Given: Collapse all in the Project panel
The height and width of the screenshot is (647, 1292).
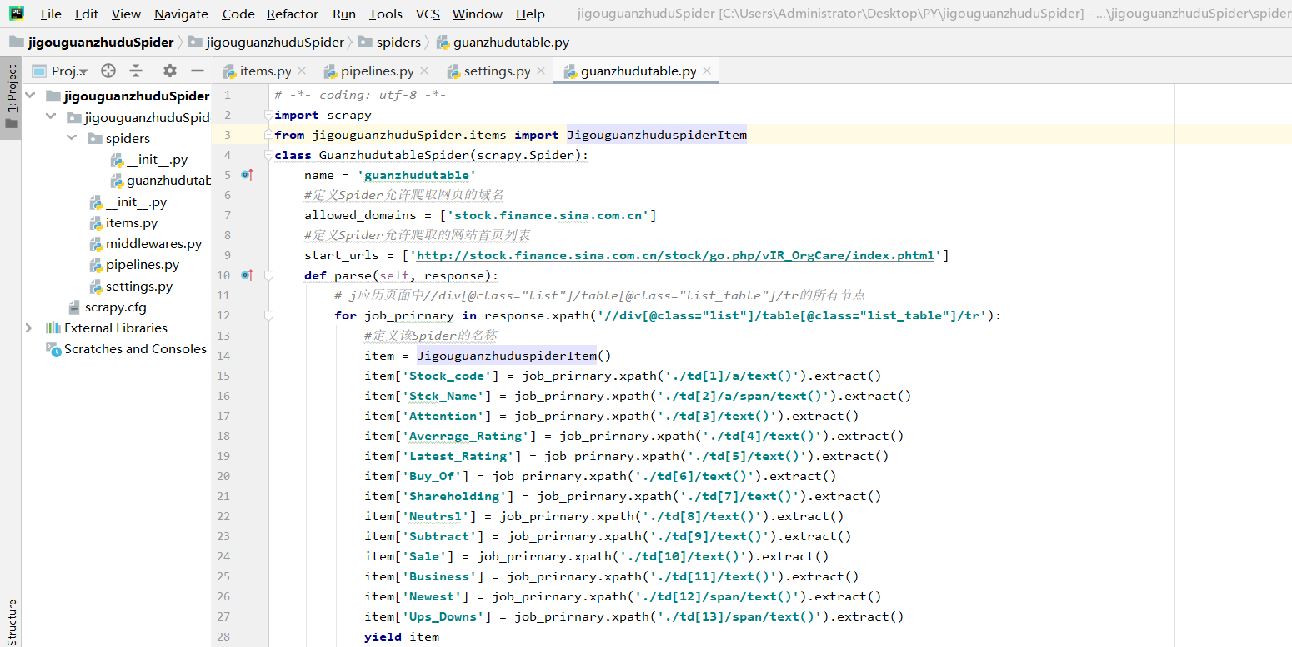Looking at the screenshot, I should pyautogui.click(x=136, y=71).
